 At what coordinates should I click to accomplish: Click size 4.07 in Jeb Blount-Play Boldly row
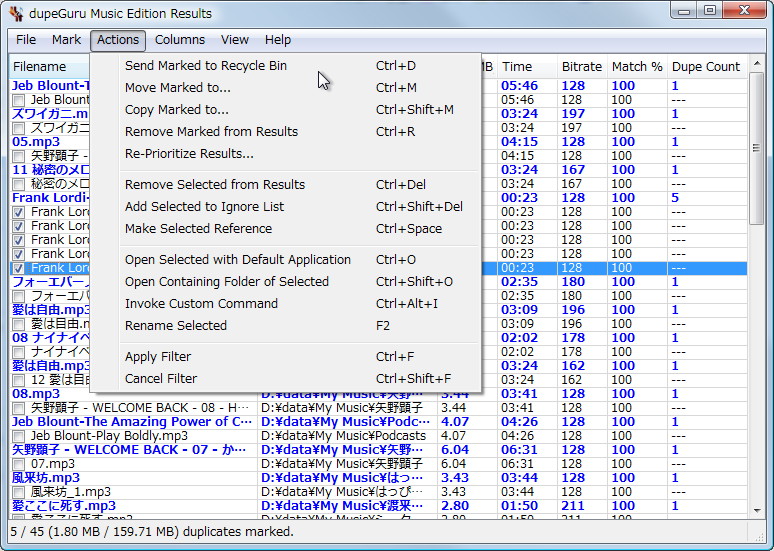(x=453, y=436)
